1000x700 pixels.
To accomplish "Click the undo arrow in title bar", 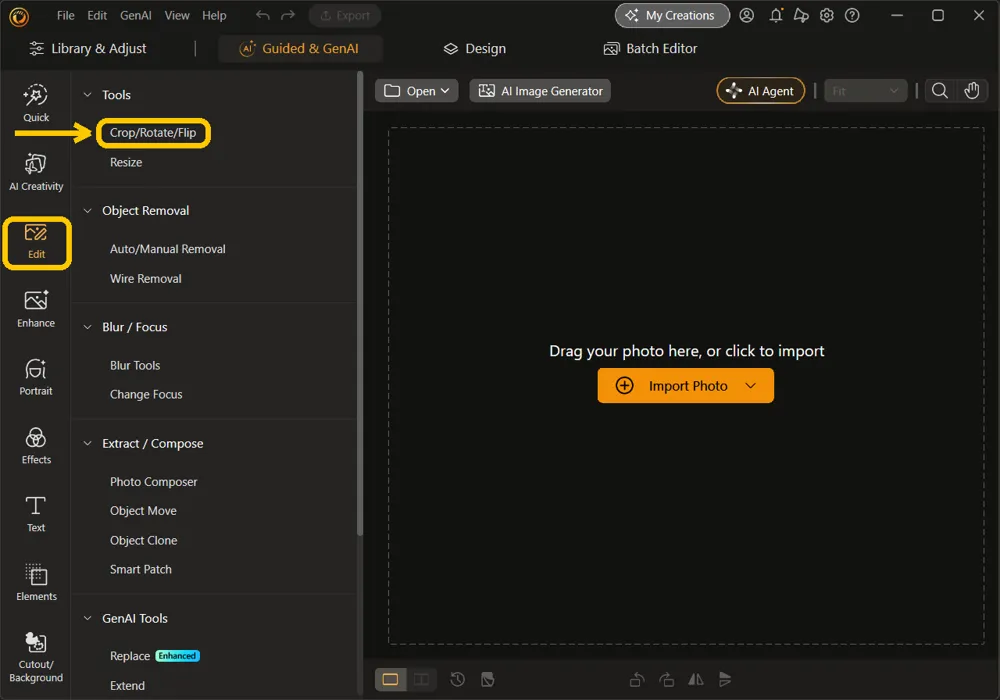I will [x=262, y=15].
